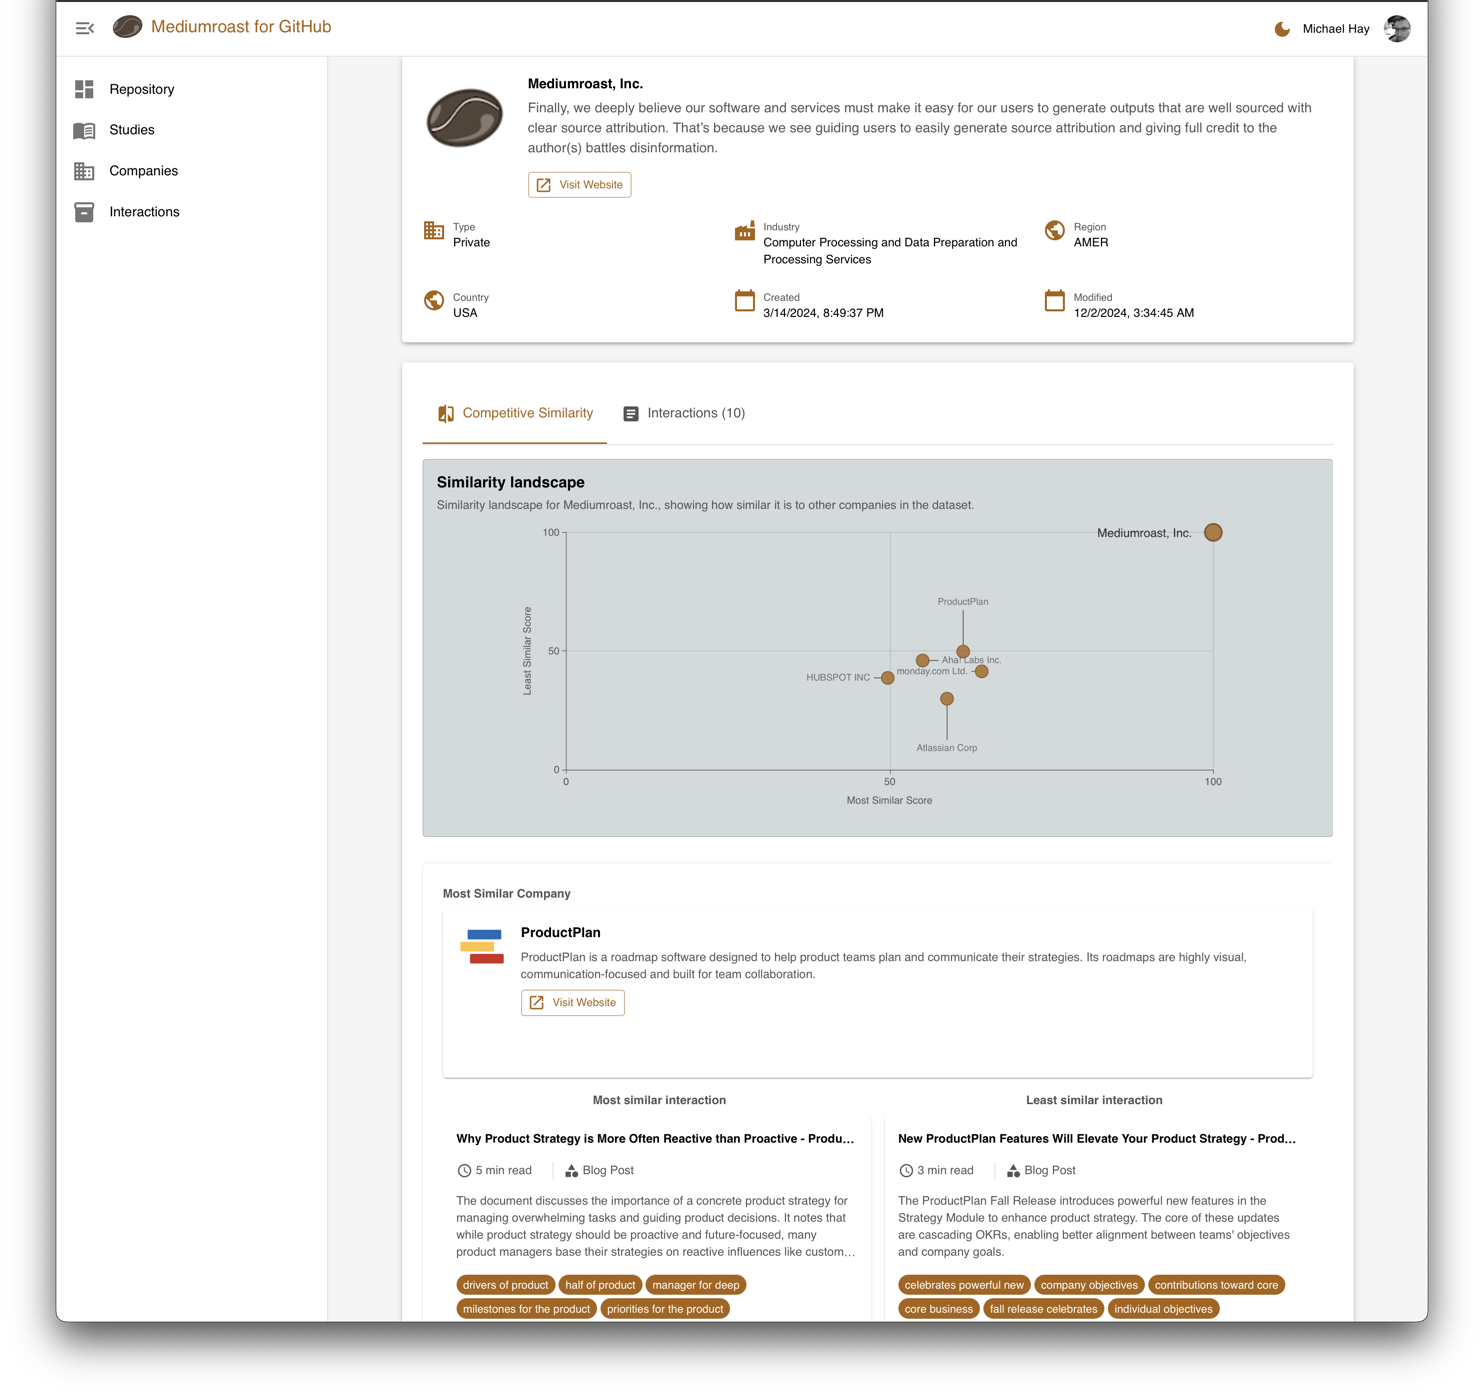Visit the ProductPlan website
Image resolution: width=1484 pixels, height=1396 pixels.
[x=572, y=1002]
